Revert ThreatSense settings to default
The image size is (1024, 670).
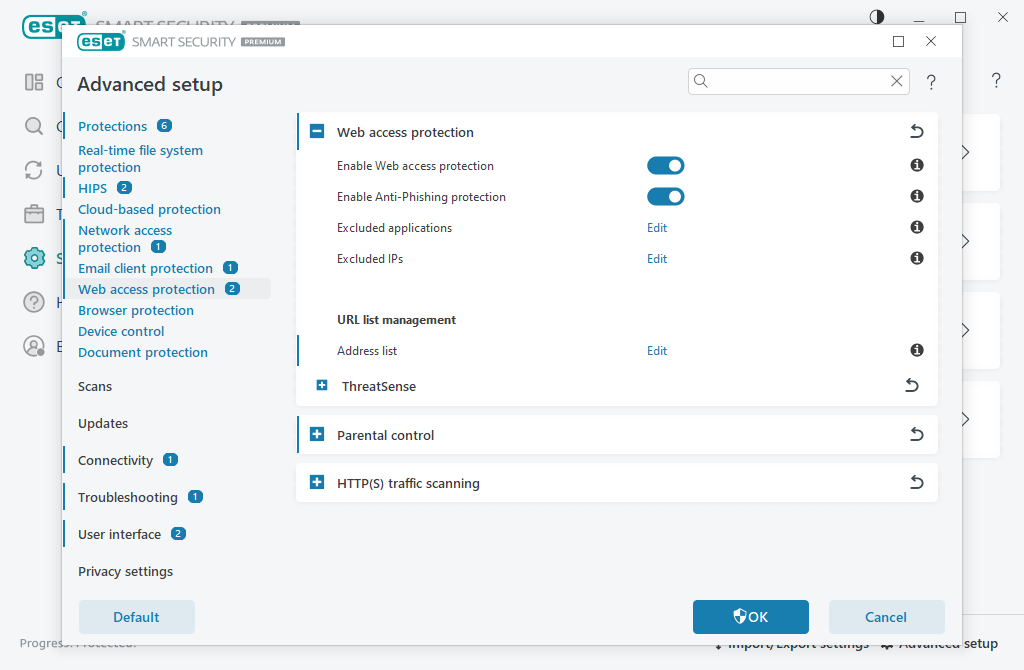tap(912, 385)
